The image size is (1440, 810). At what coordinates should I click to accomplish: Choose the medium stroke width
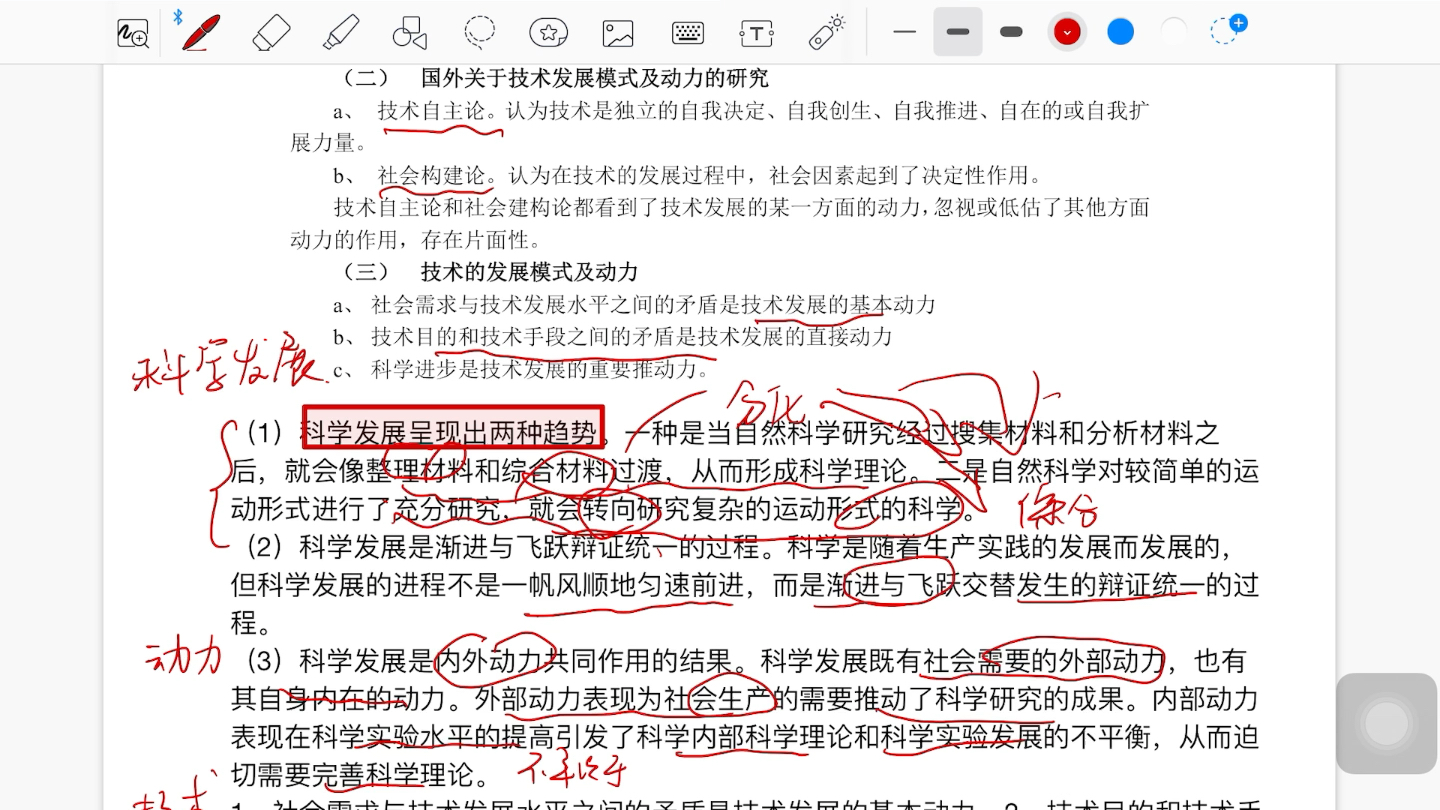[958, 32]
